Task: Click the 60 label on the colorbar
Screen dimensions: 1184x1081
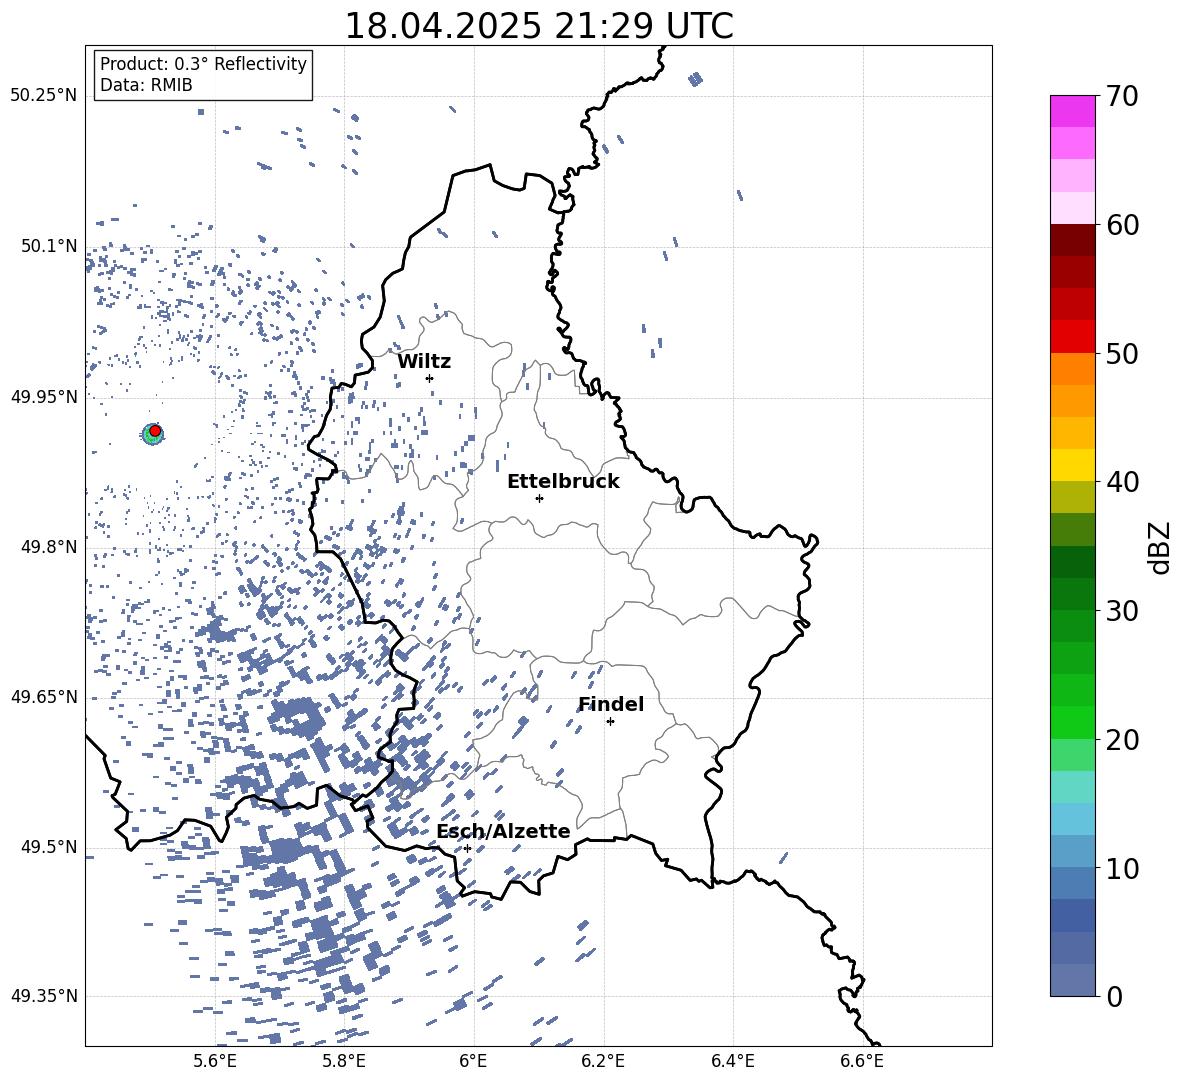Action: pyautogui.click(x=1122, y=225)
